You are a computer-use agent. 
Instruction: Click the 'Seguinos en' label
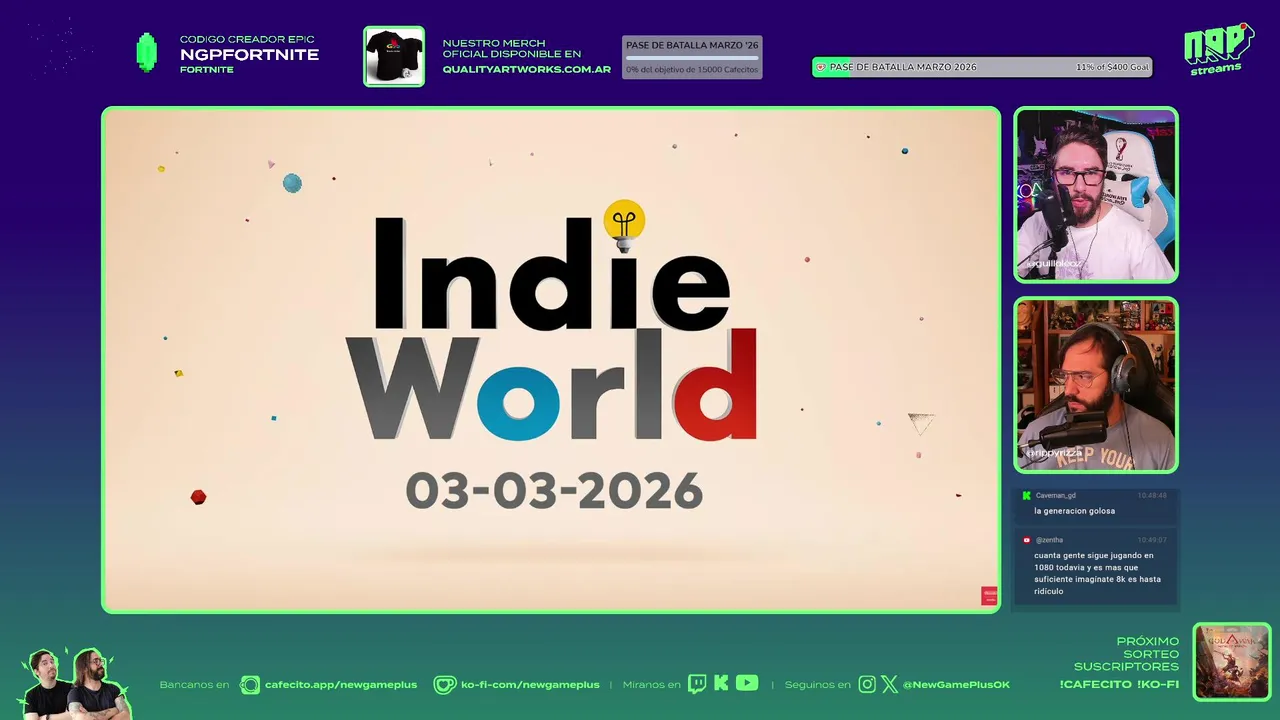click(817, 685)
